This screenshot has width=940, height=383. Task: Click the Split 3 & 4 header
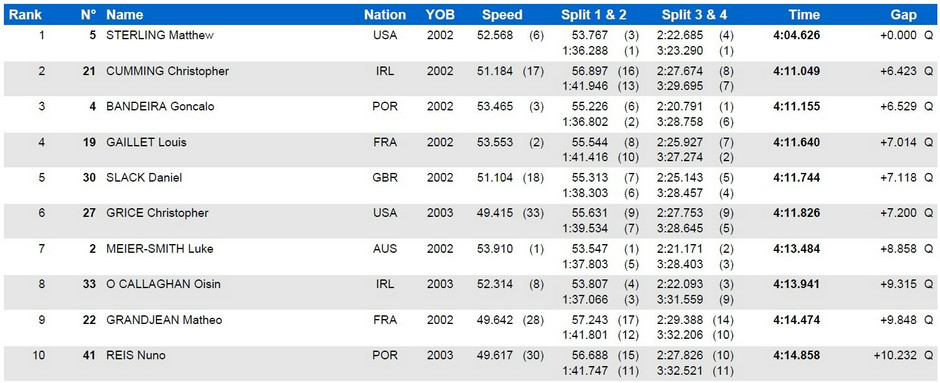tap(695, 15)
